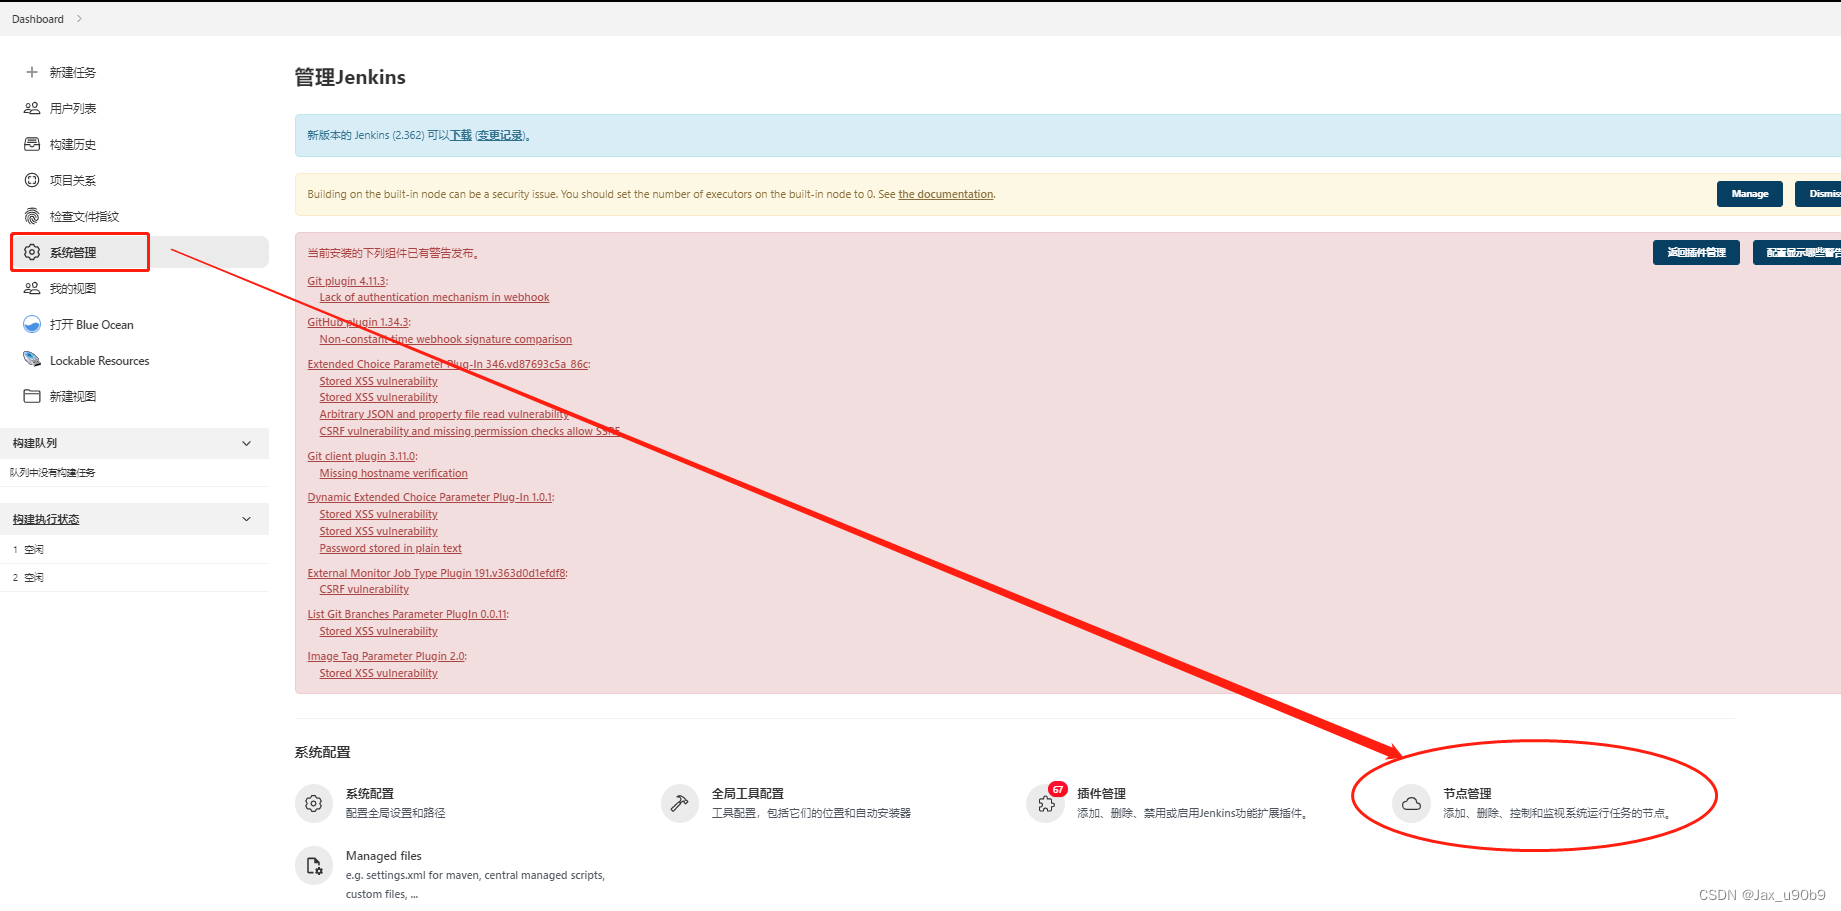Click the cloud icon for 节点管理
This screenshot has width=1841, height=911.
[1411, 803]
